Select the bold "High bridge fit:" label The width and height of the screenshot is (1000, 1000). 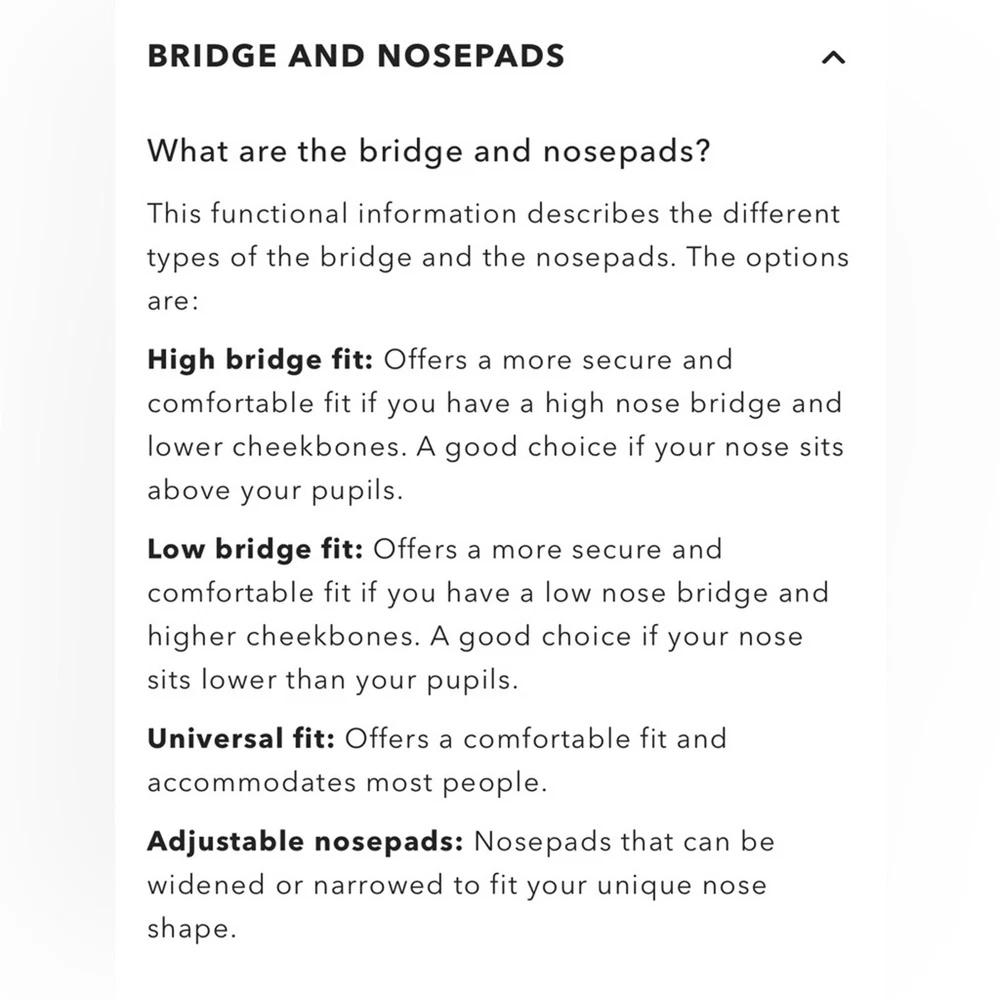[260, 360]
